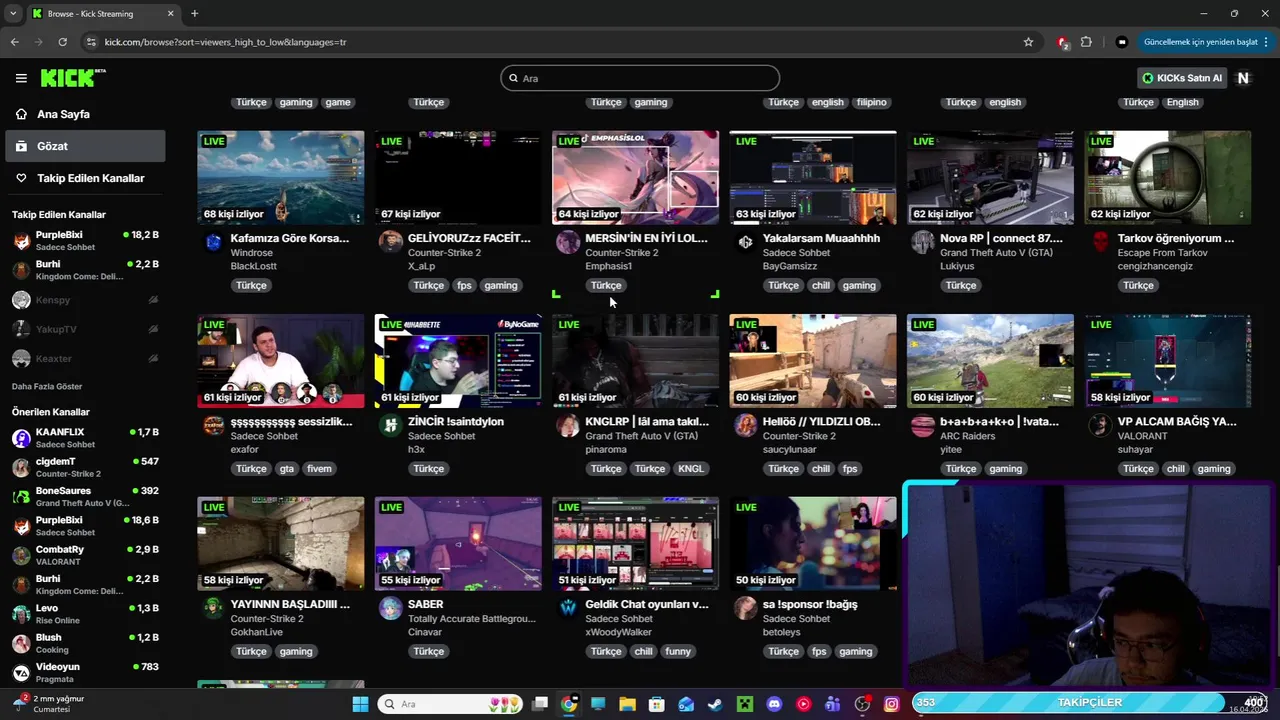Open Videoyun channel in sidebar
The width and height of the screenshot is (1280, 720).
point(85,672)
